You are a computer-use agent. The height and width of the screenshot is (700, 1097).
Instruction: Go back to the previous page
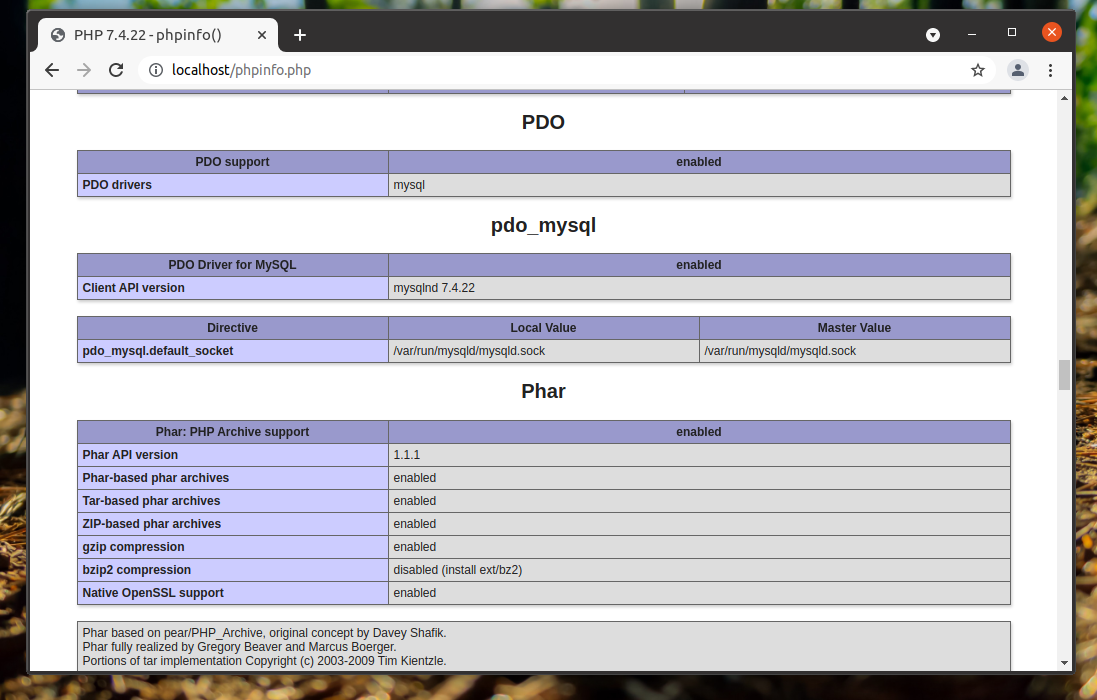[x=52, y=70]
